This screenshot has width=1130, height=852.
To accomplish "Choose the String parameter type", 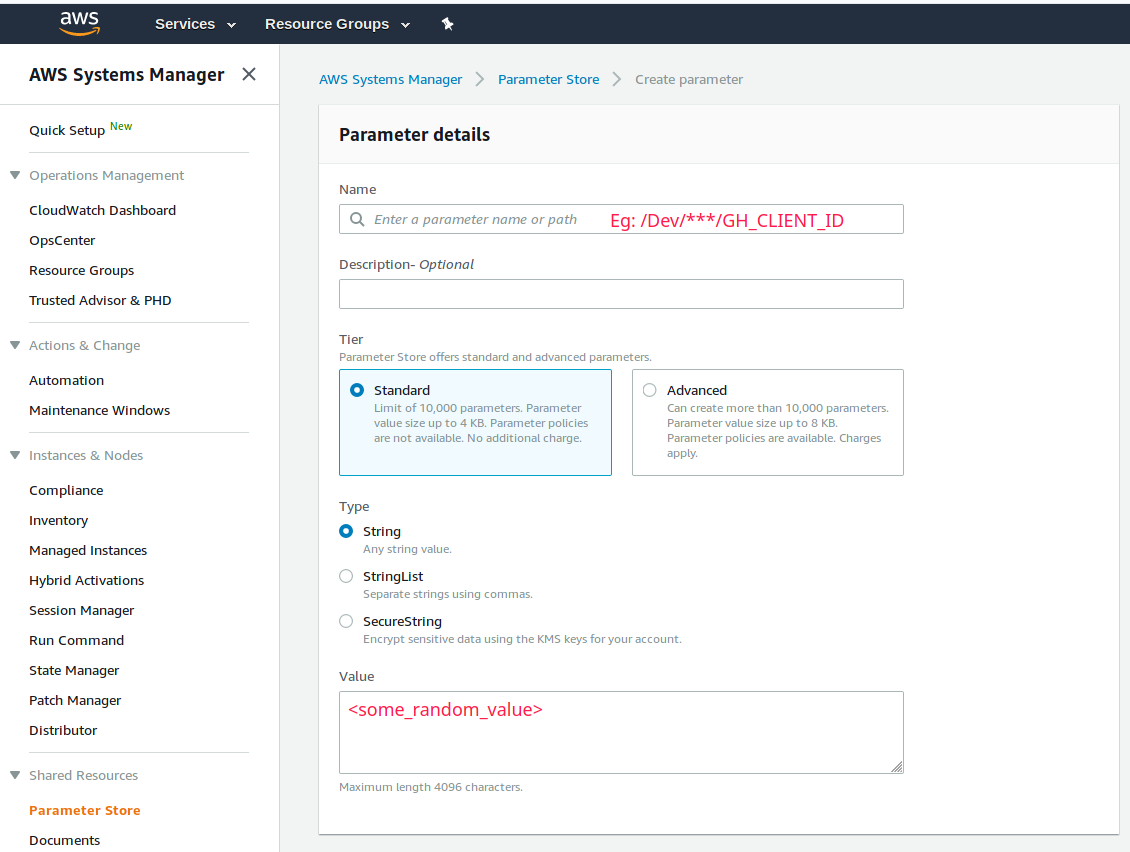I will click(x=346, y=531).
